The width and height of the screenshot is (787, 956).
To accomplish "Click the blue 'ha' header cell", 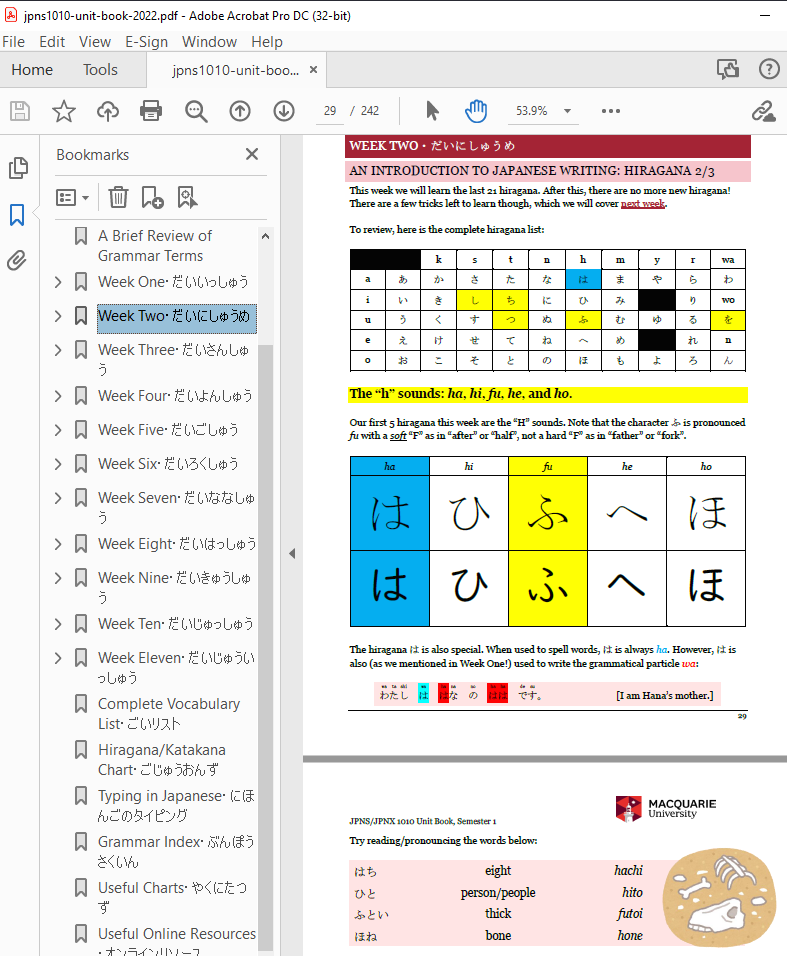I will point(390,466).
